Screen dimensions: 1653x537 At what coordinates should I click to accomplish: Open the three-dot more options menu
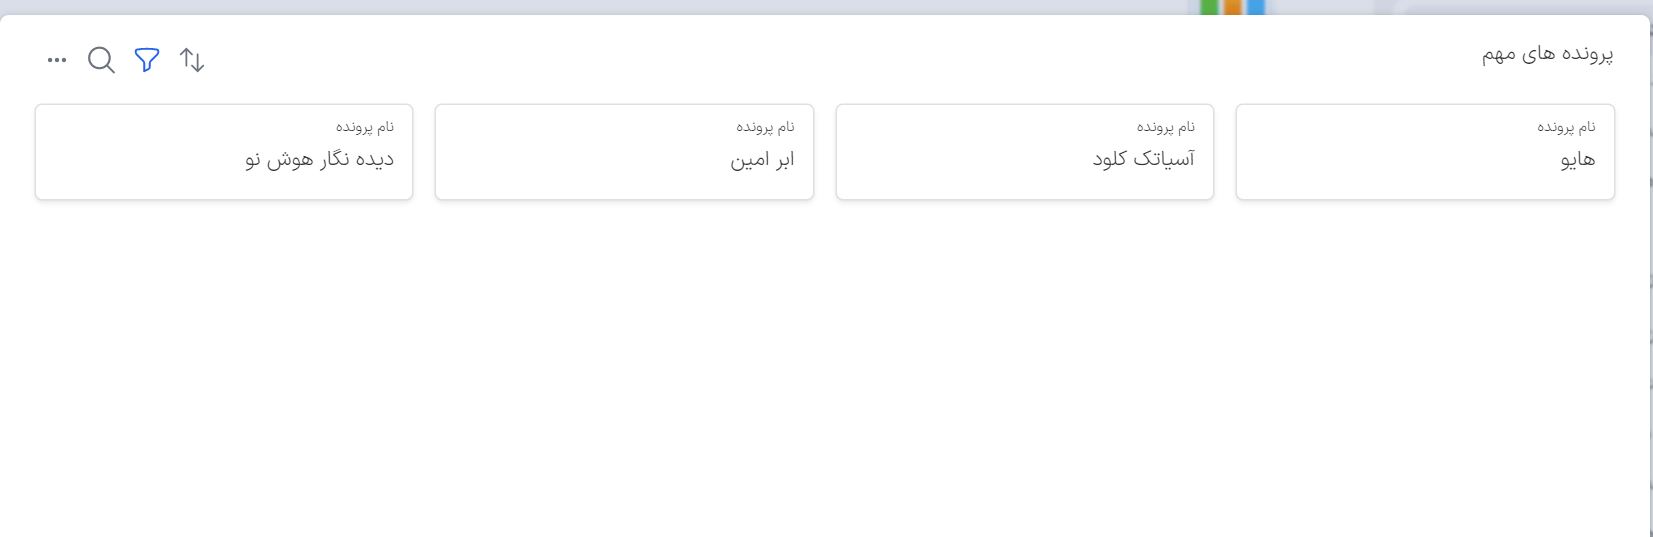(57, 60)
